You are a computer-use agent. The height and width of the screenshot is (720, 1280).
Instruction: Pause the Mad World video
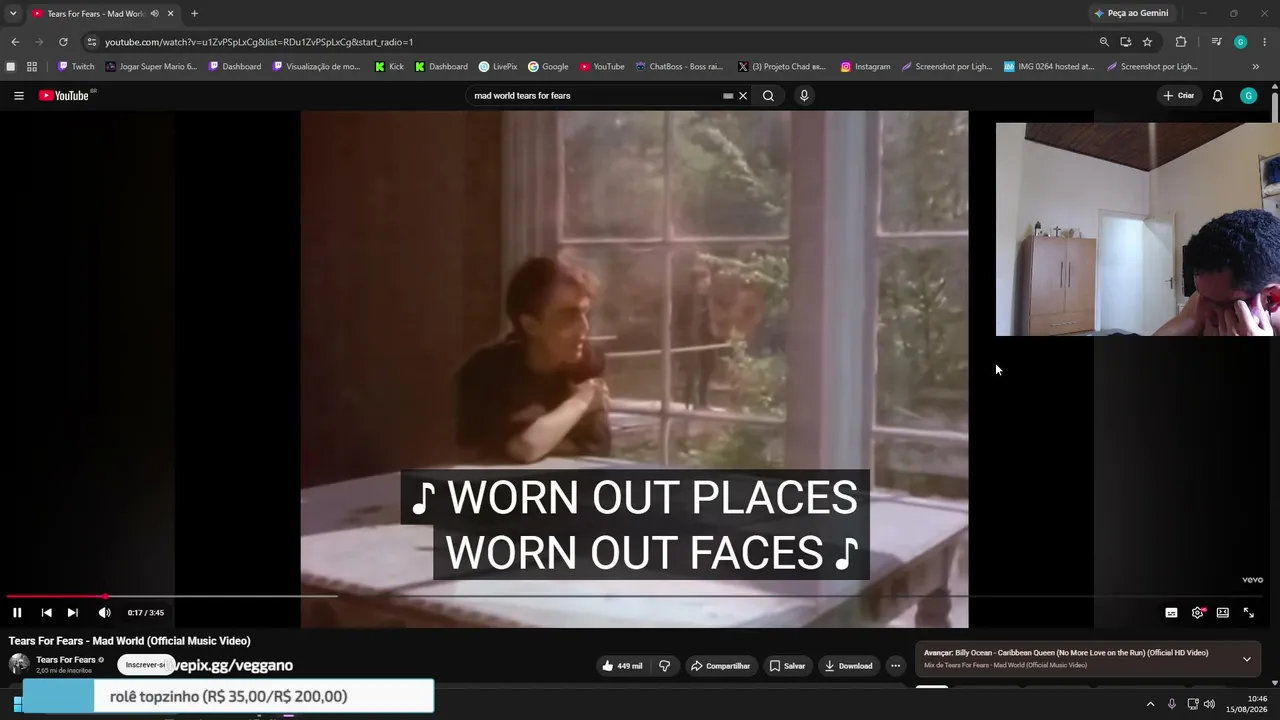pyautogui.click(x=17, y=613)
